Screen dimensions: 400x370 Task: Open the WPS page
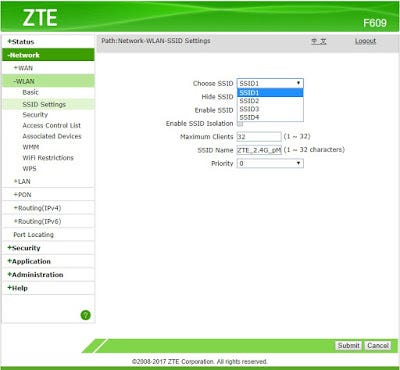29,168
